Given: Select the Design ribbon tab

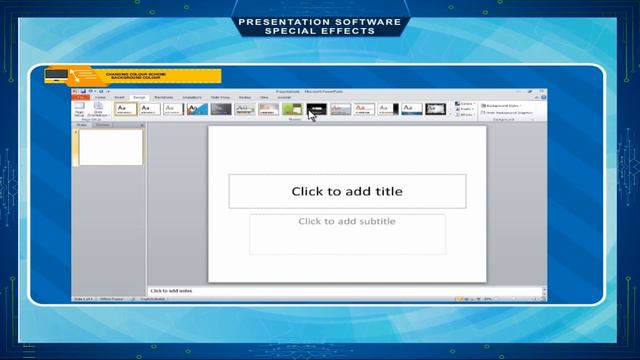Looking at the screenshot, I should click(139, 98).
